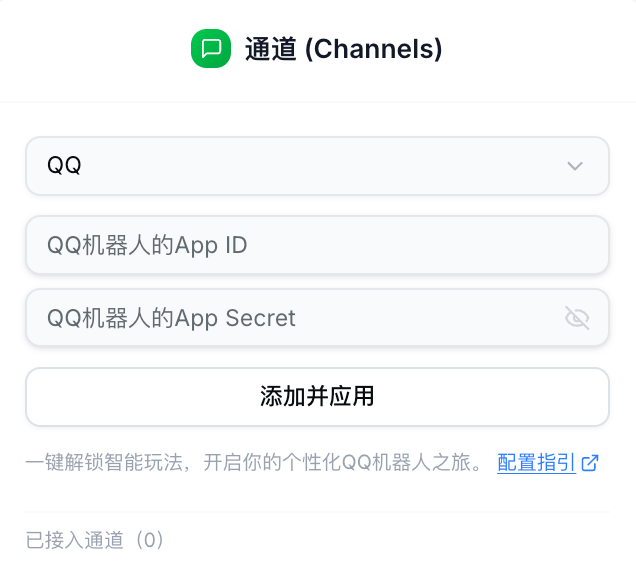Screen dimensions: 636x586
Task: Click the App ID placeholder text
Action: pyautogui.click(x=147, y=245)
